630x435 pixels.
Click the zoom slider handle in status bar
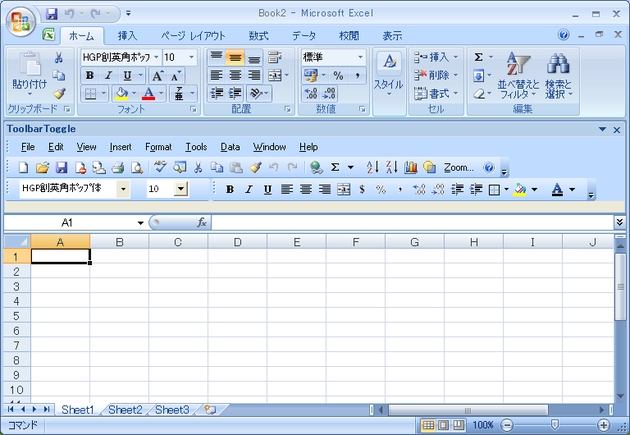tap(554, 425)
